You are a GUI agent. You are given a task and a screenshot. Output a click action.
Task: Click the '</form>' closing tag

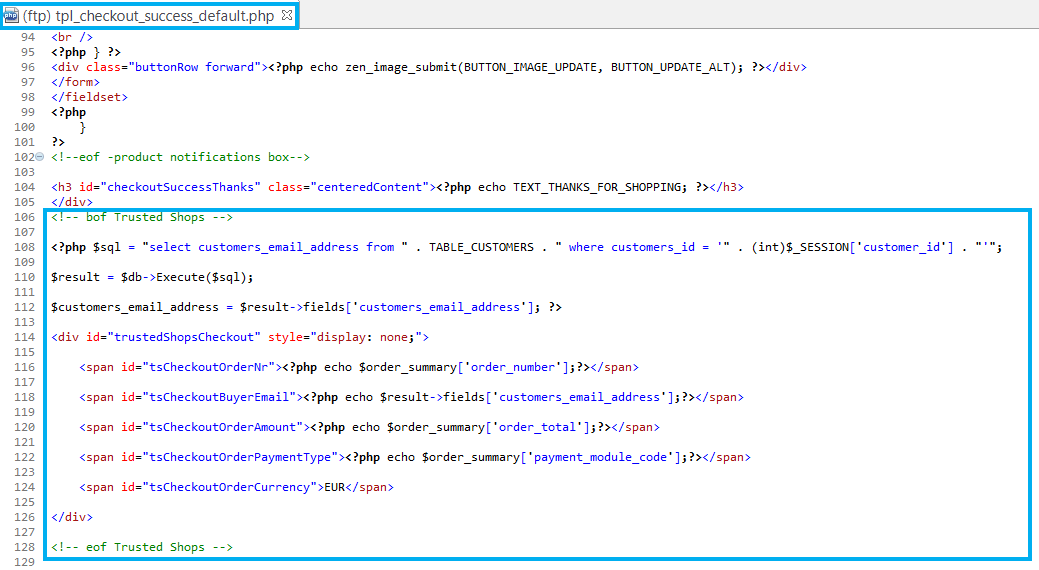pyautogui.click(x=76, y=82)
